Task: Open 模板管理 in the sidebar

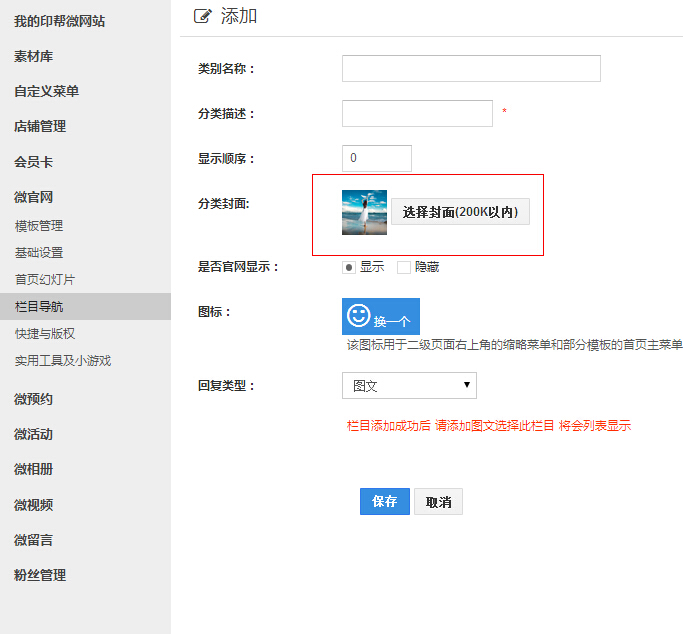Action: [39, 226]
